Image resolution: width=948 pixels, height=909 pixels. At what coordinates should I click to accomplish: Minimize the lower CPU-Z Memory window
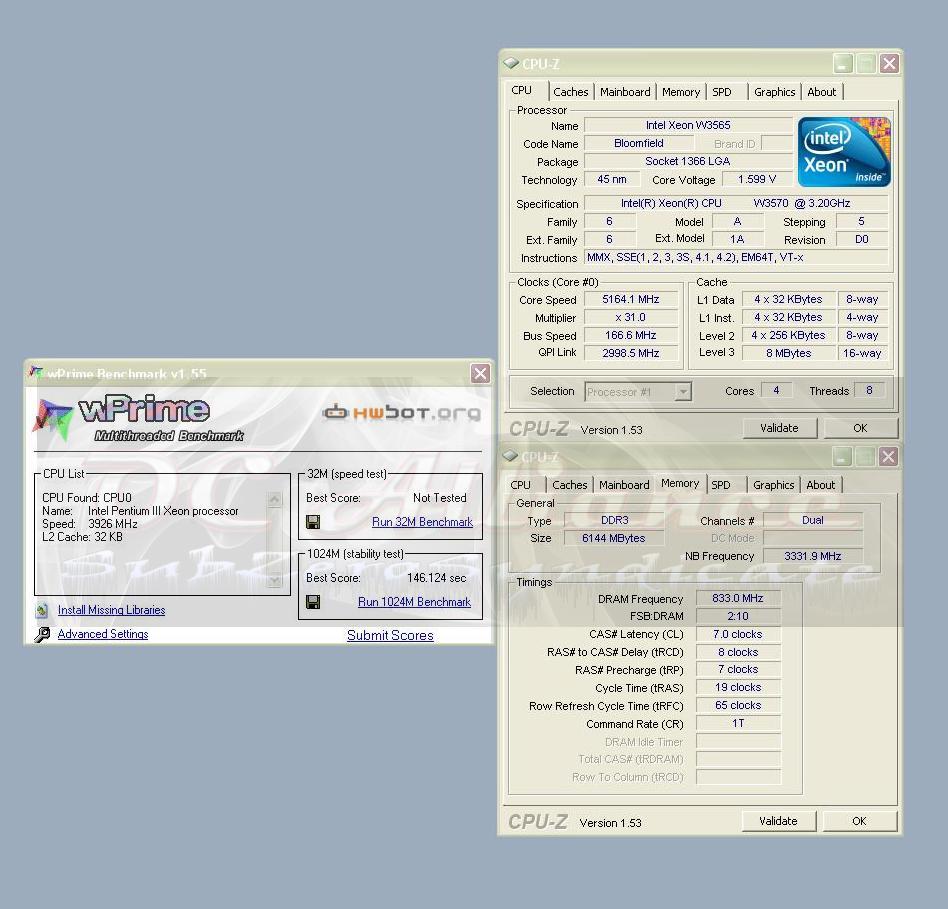click(842, 456)
